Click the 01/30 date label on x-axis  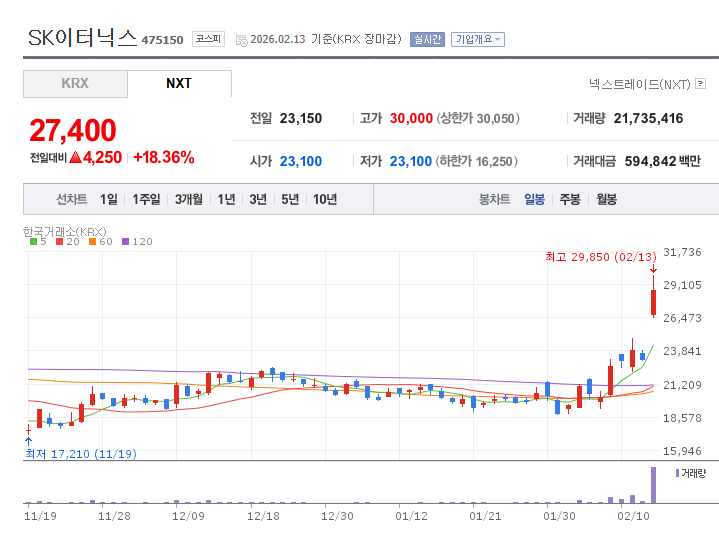coord(559,516)
